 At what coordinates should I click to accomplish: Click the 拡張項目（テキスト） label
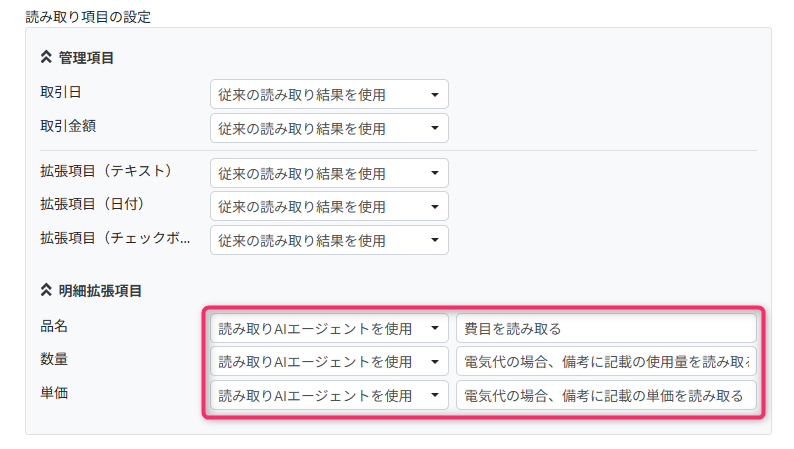coord(106,171)
